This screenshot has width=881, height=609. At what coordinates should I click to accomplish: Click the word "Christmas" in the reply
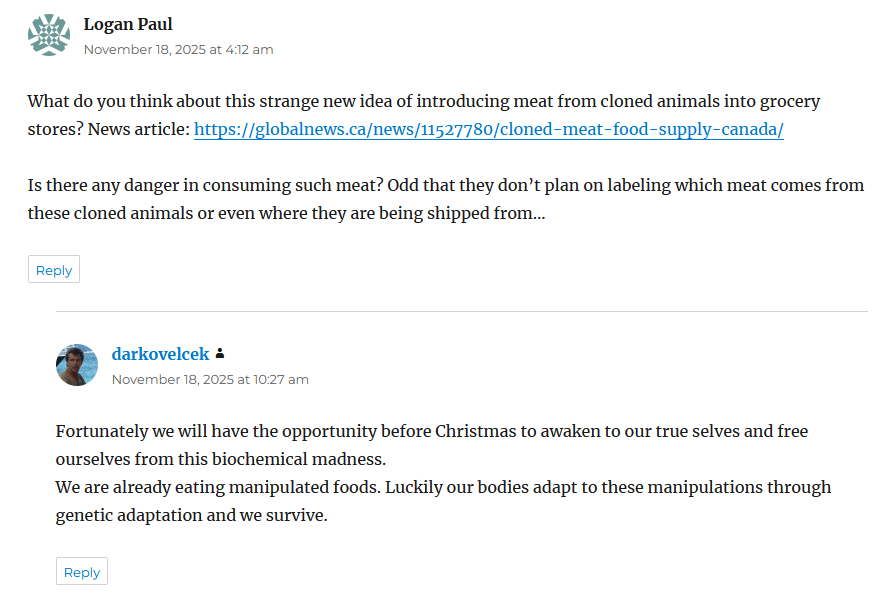click(x=474, y=432)
